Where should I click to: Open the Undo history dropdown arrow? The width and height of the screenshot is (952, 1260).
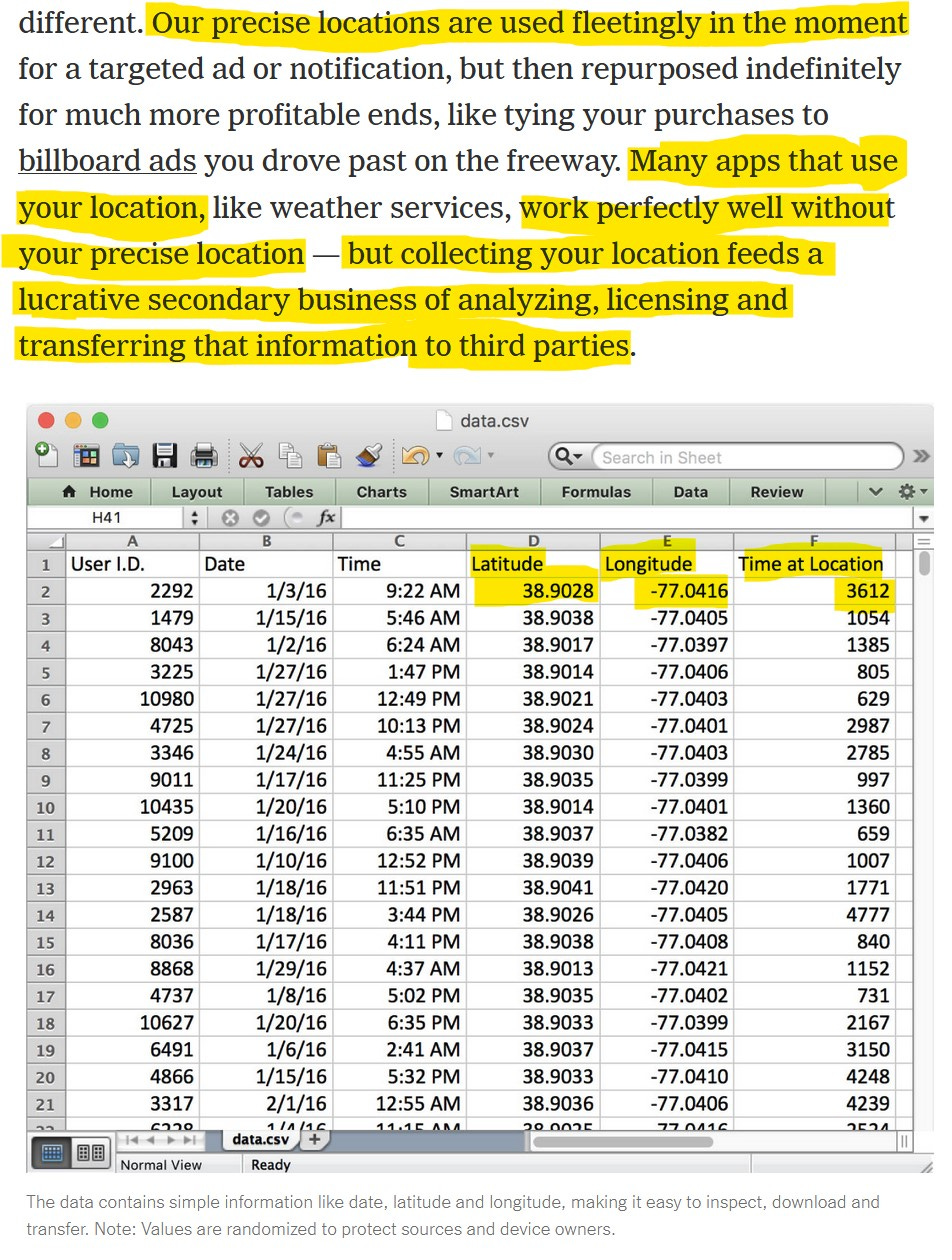point(439,457)
